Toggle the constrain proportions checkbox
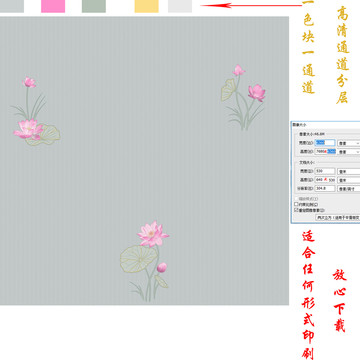The width and height of the screenshot is (360, 360). pos(296,204)
